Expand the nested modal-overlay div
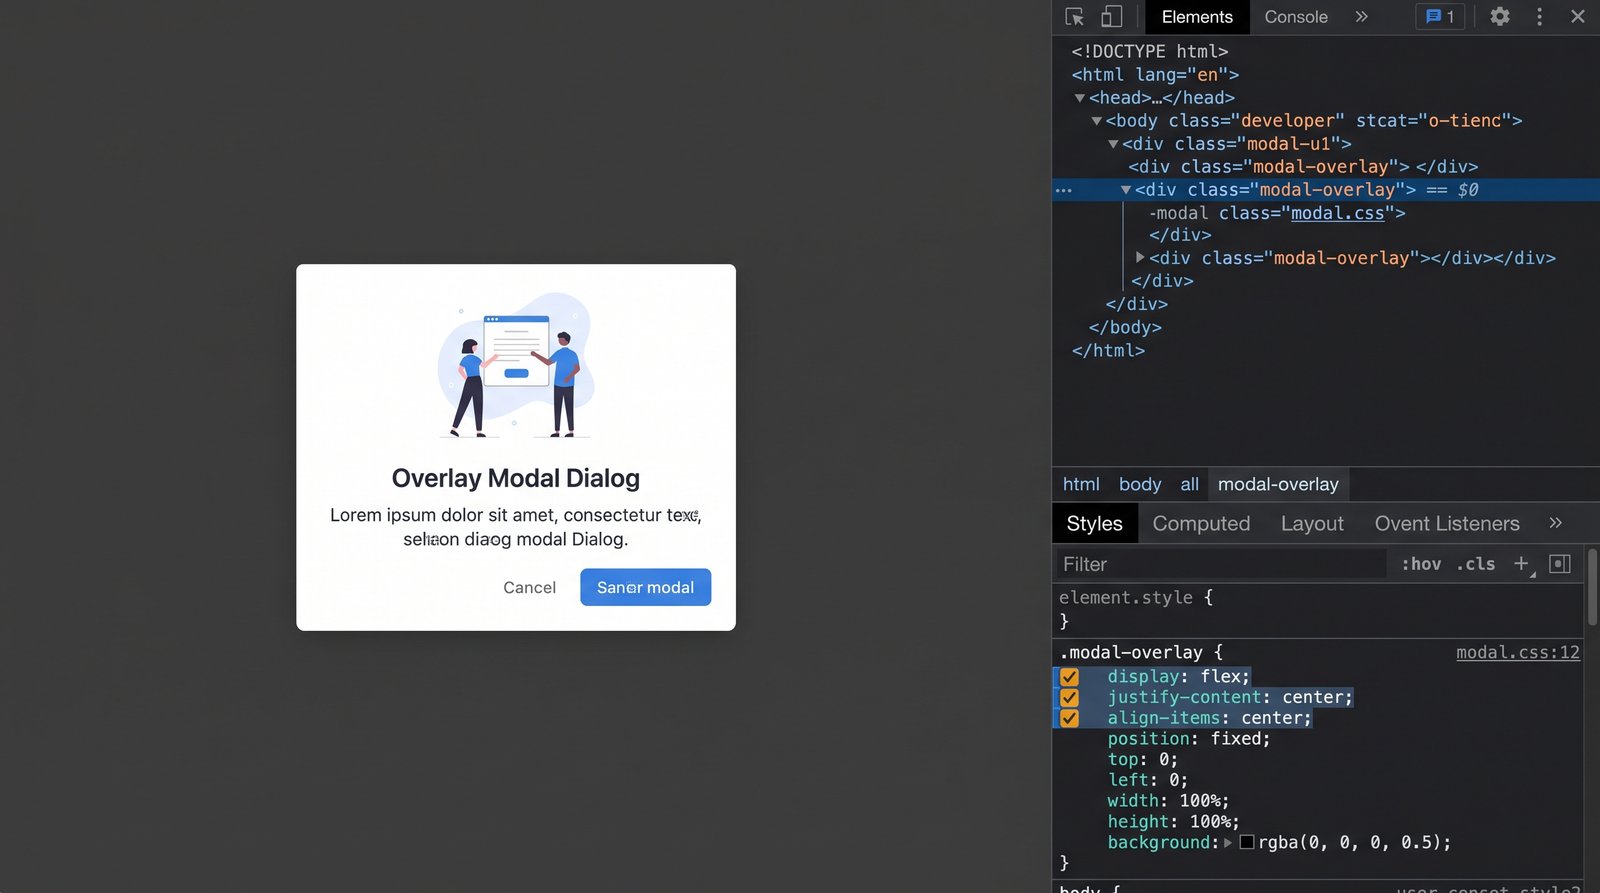 click(1140, 258)
